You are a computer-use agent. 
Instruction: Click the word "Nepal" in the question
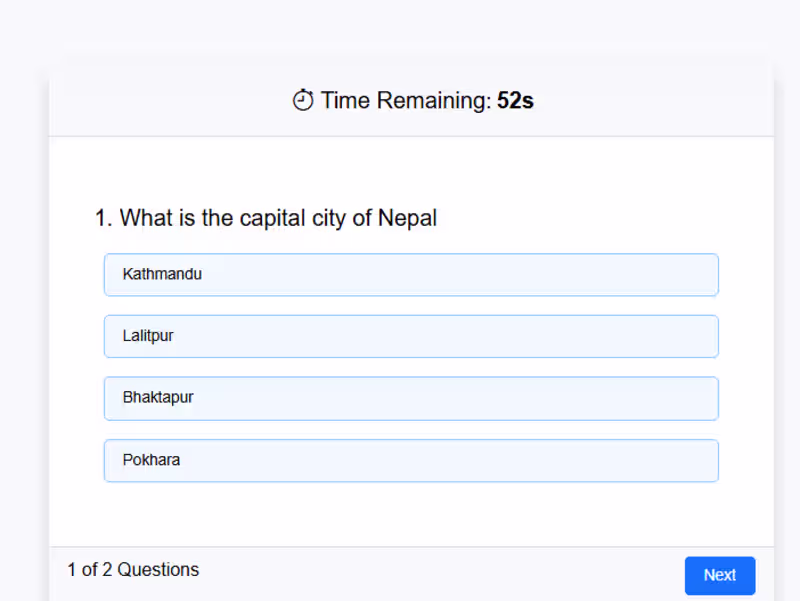tap(407, 218)
